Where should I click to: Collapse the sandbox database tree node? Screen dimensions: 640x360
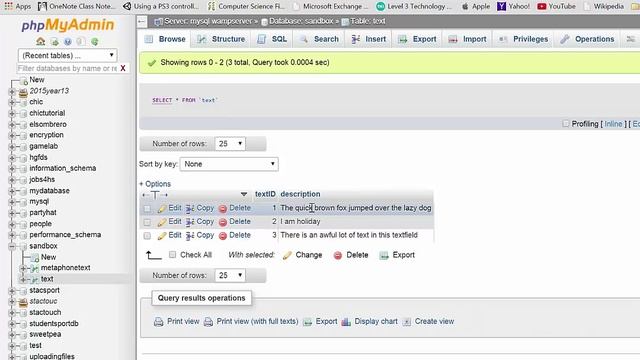point(12,246)
